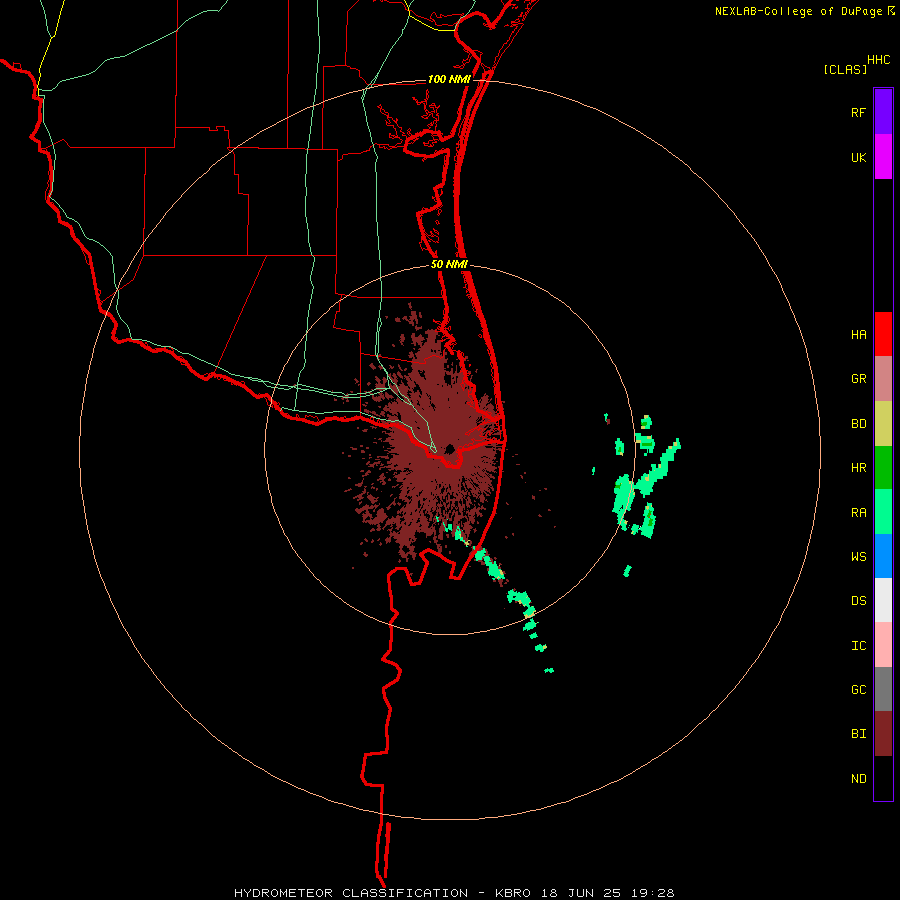Click the magenta UK color swatch

click(x=883, y=157)
